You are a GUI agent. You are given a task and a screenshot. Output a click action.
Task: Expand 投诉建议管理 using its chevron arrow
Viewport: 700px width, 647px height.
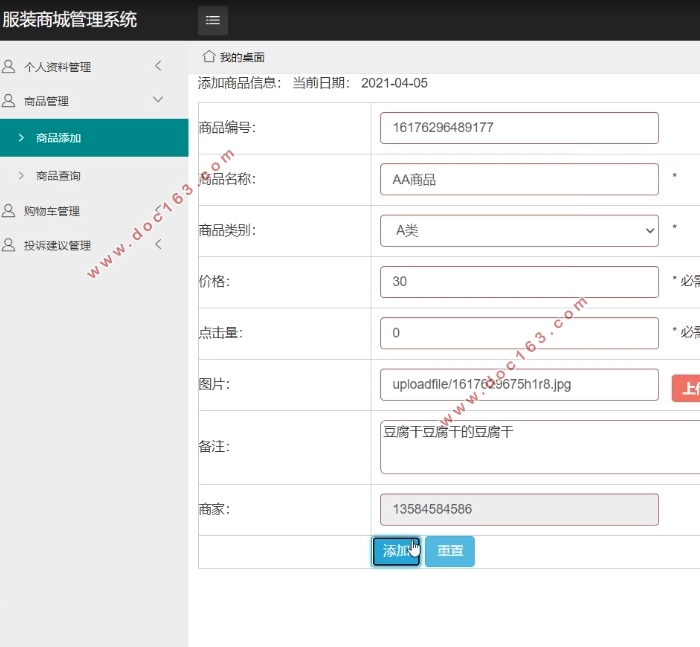[x=158, y=244]
